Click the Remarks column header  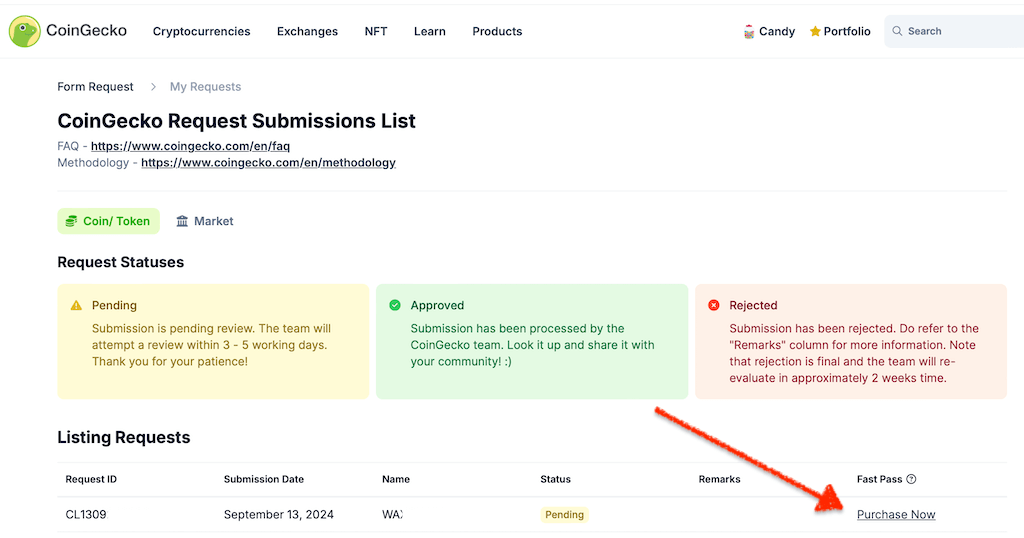720,479
